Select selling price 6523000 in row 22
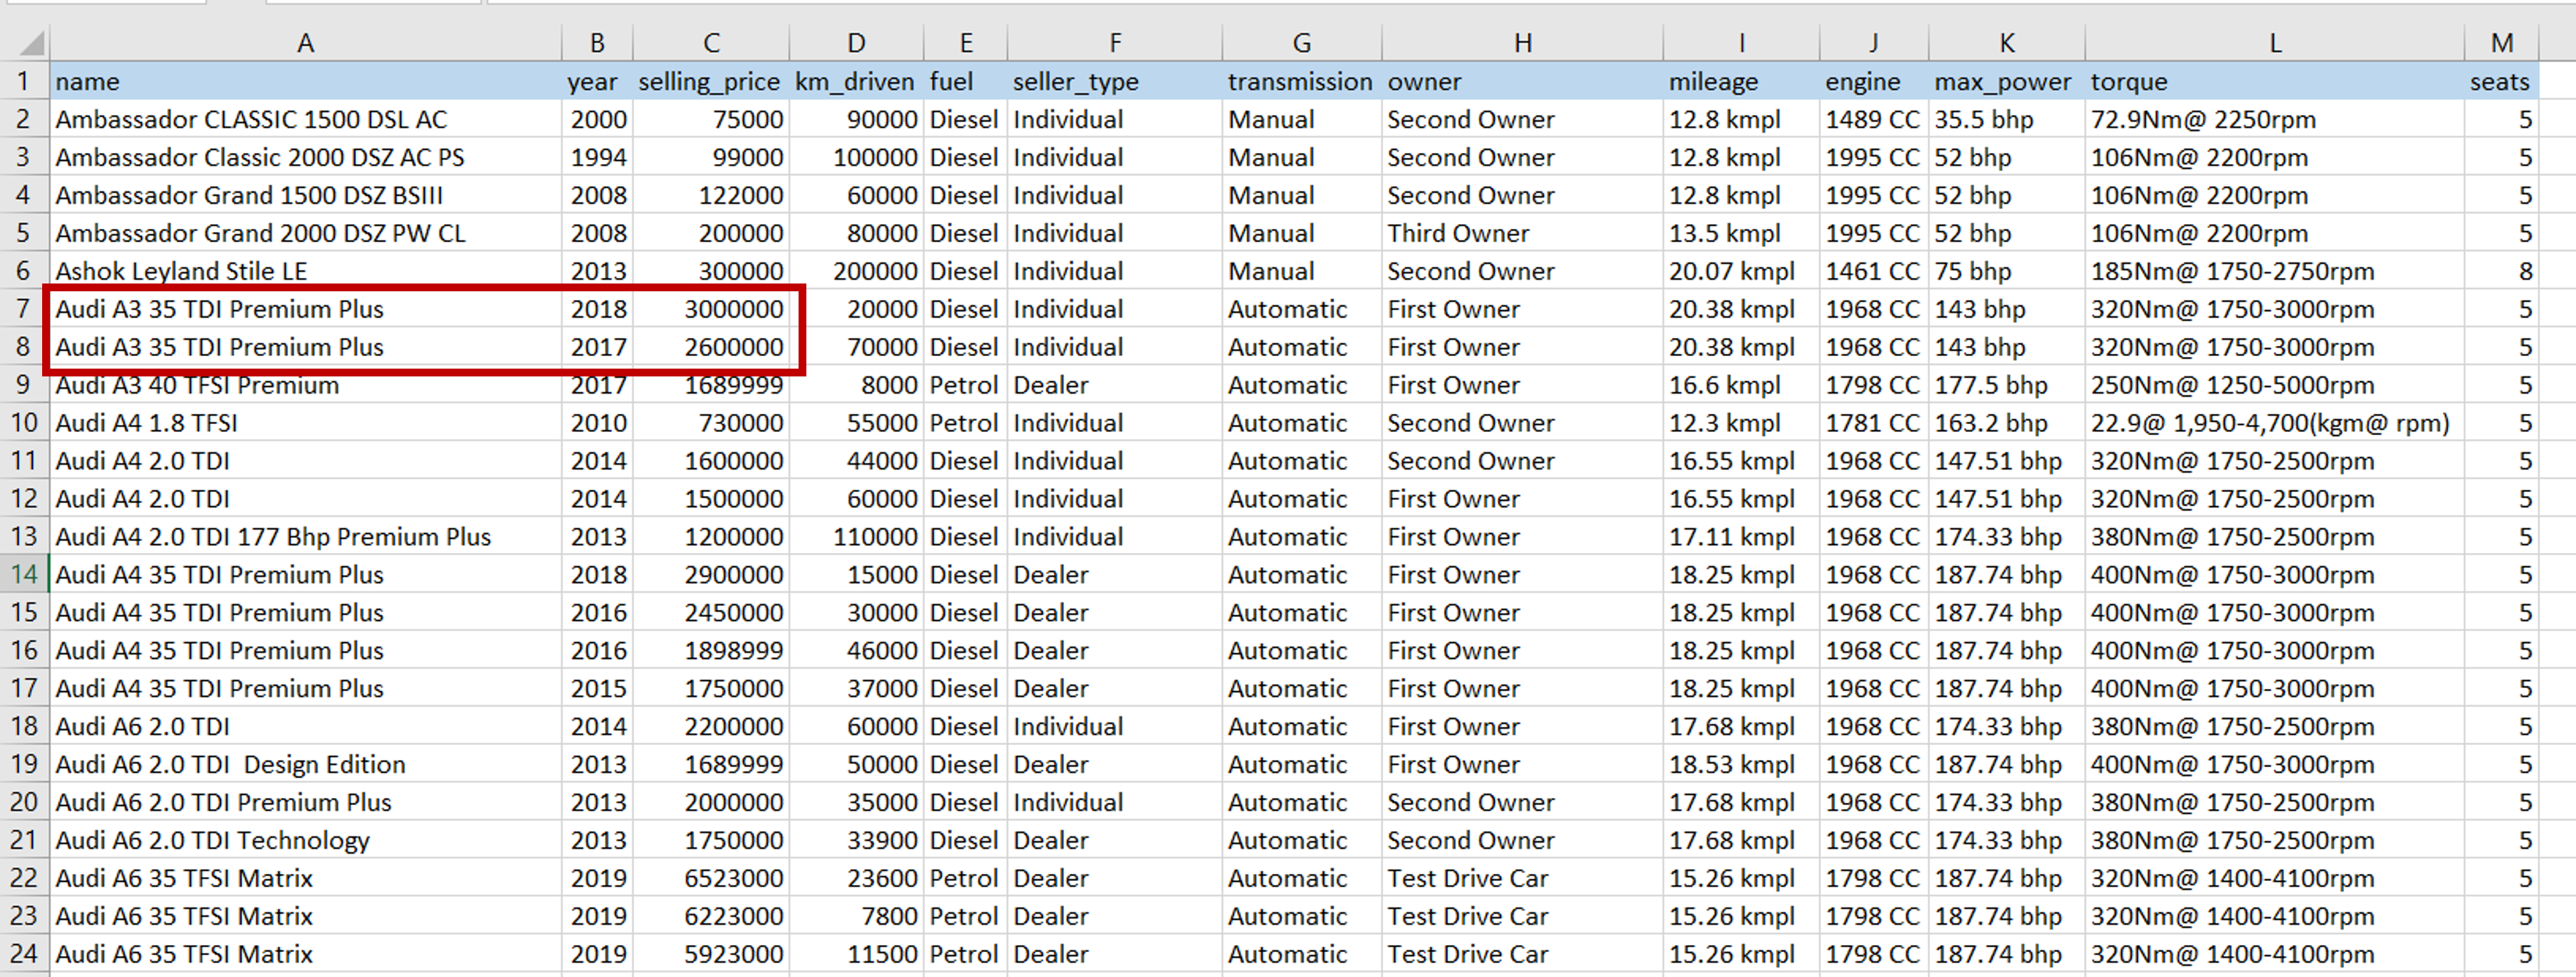Viewport: 2576px width, 977px height. 711,879
